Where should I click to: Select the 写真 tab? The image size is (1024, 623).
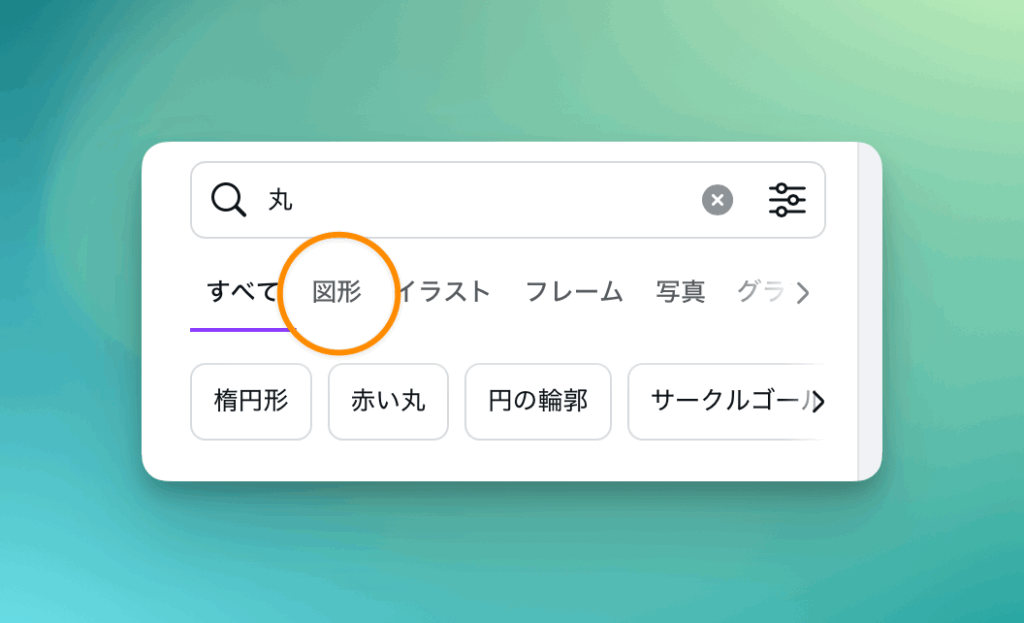(x=681, y=292)
